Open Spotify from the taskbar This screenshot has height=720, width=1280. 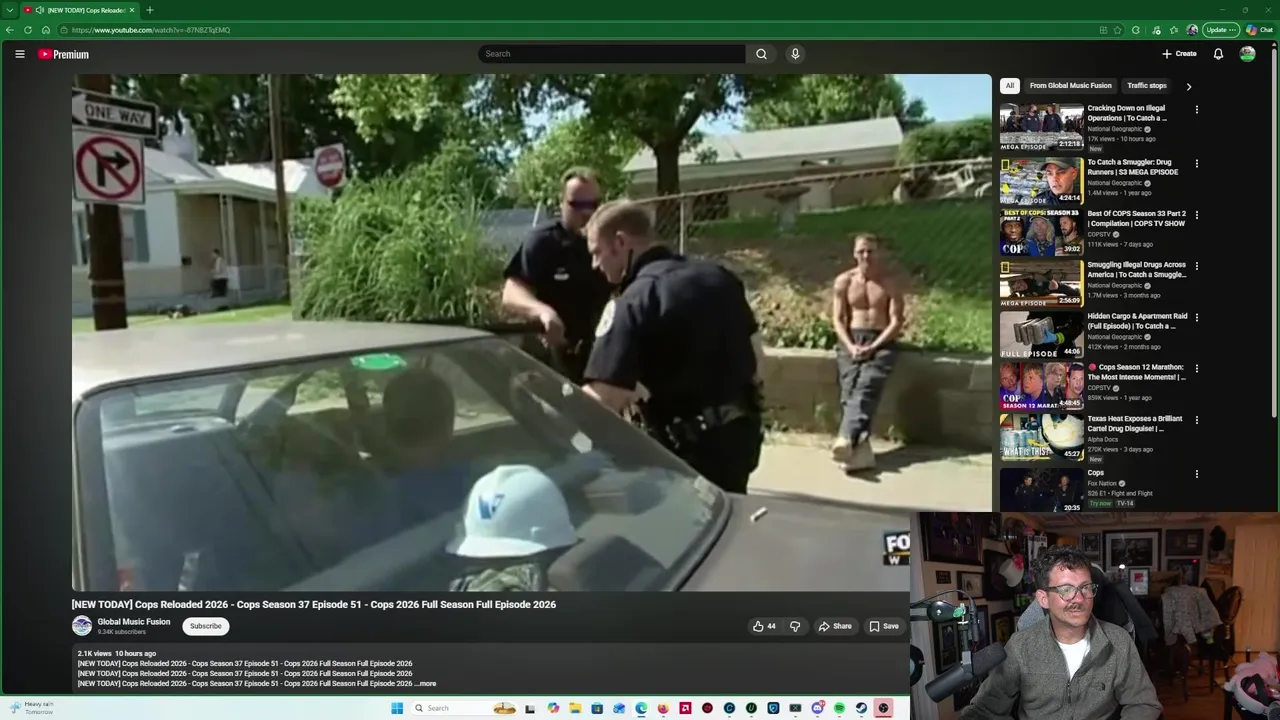(839, 708)
